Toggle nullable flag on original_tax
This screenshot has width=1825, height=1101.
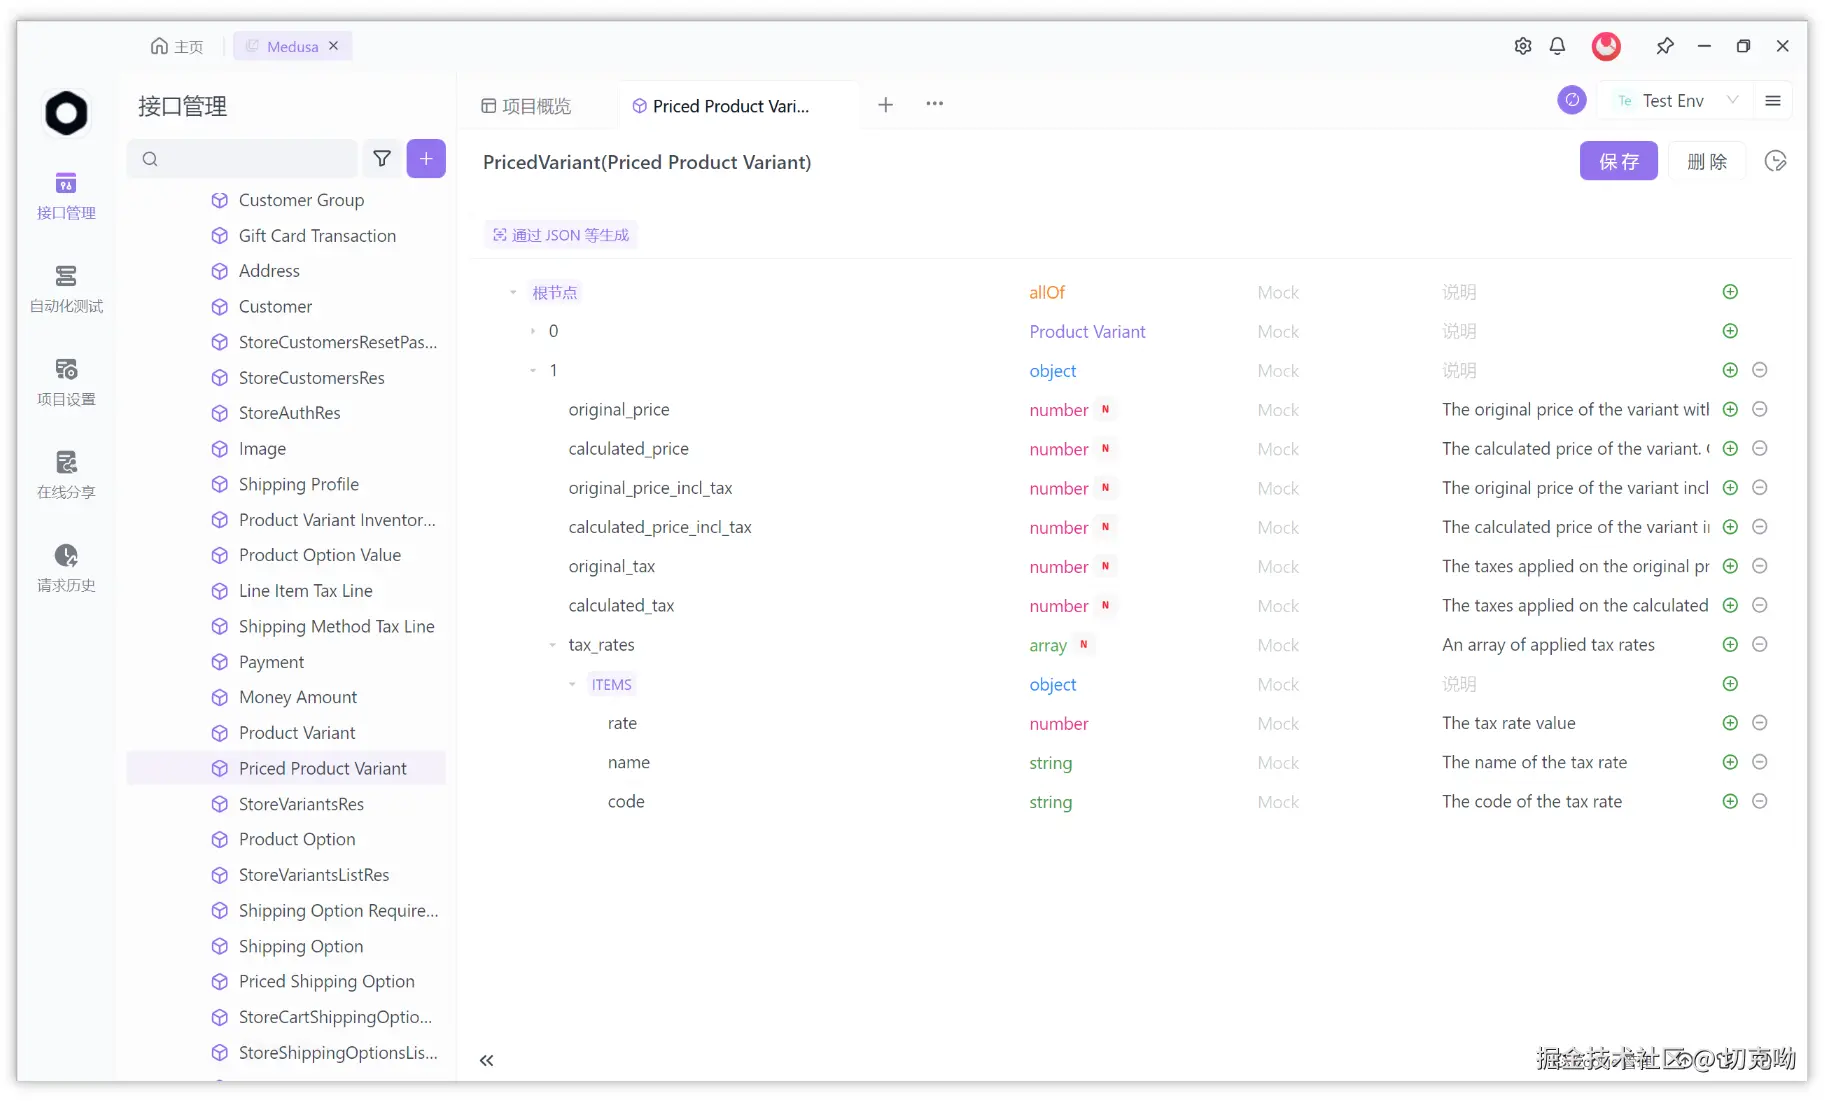tap(1105, 566)
